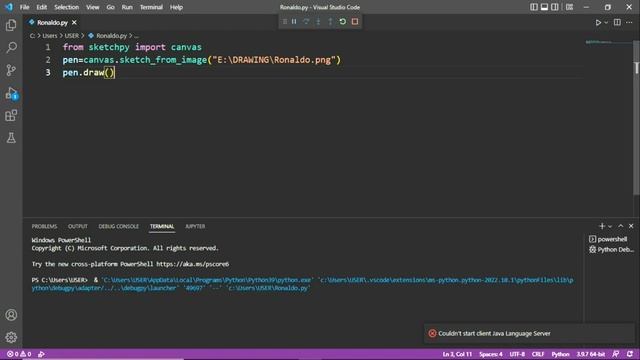The height and width of the screenshot is (360, 640).
Task: Change indentation via Spaces: 4
Action: coord(491,354)
